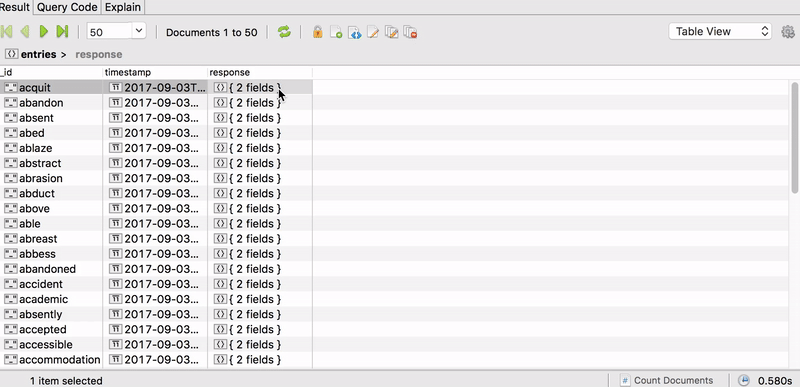Click the Count Documents button
Image resolution: width=800 pixels, height=387 pixels.
click(667, 380)
